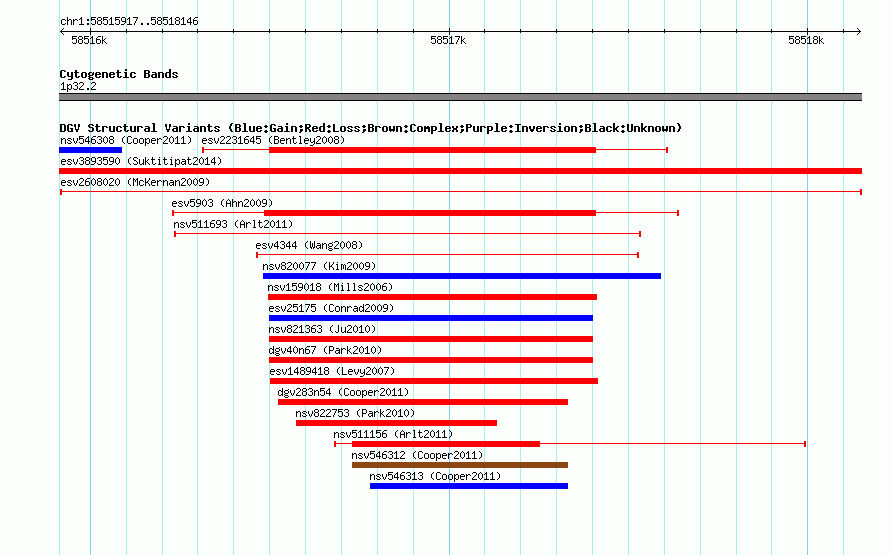Click the nsv546308 (Cooper2011) blue gain bar
Screen dimensions: 890x555
[x=90, y=150]
